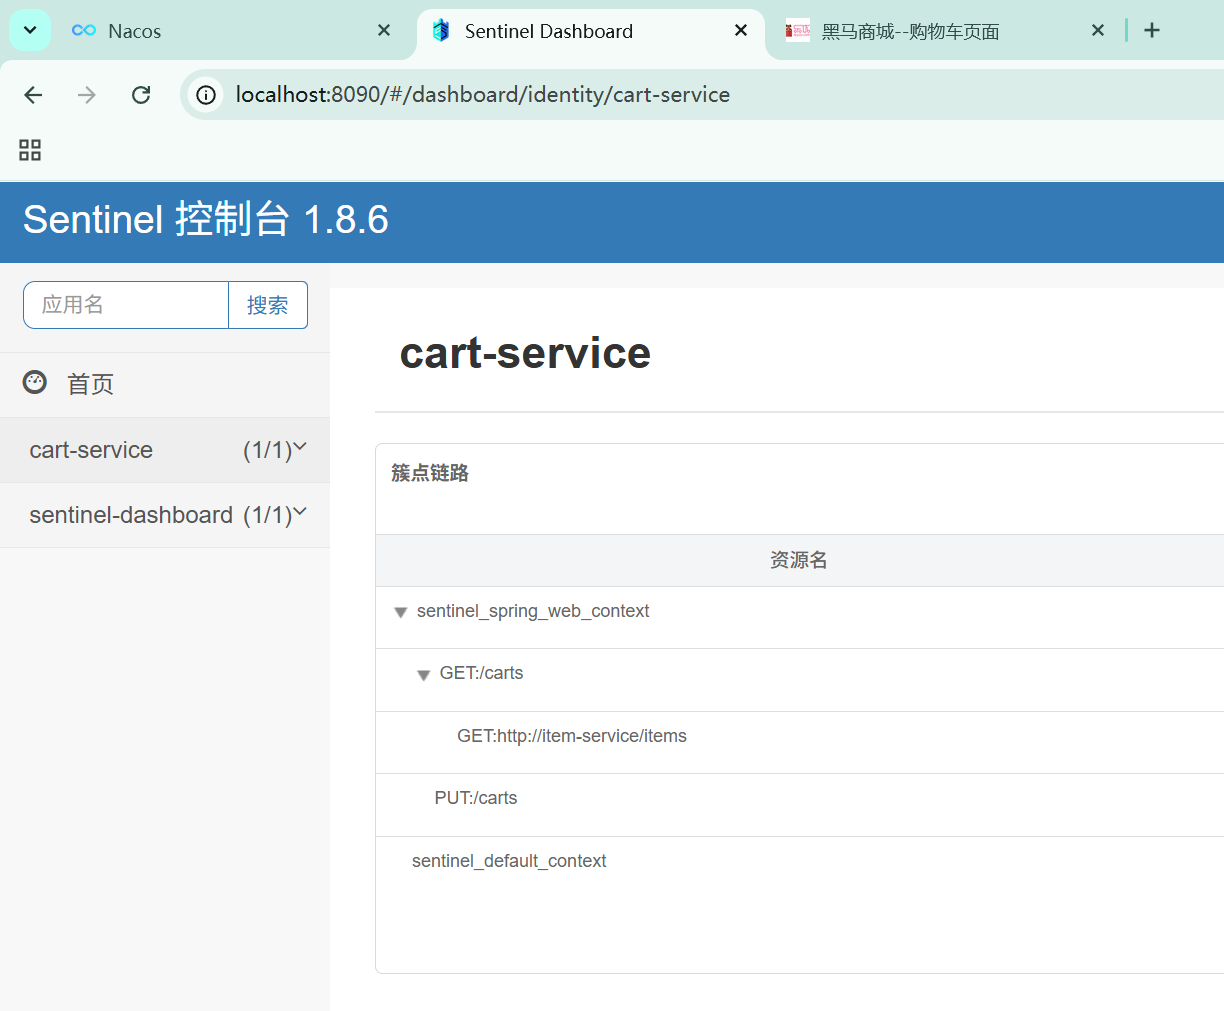The width and height of the screenshot is (1224, 1011).
Task: Collapse the sentinel_spring_web_context triangle
Action: tap(400, 612)
